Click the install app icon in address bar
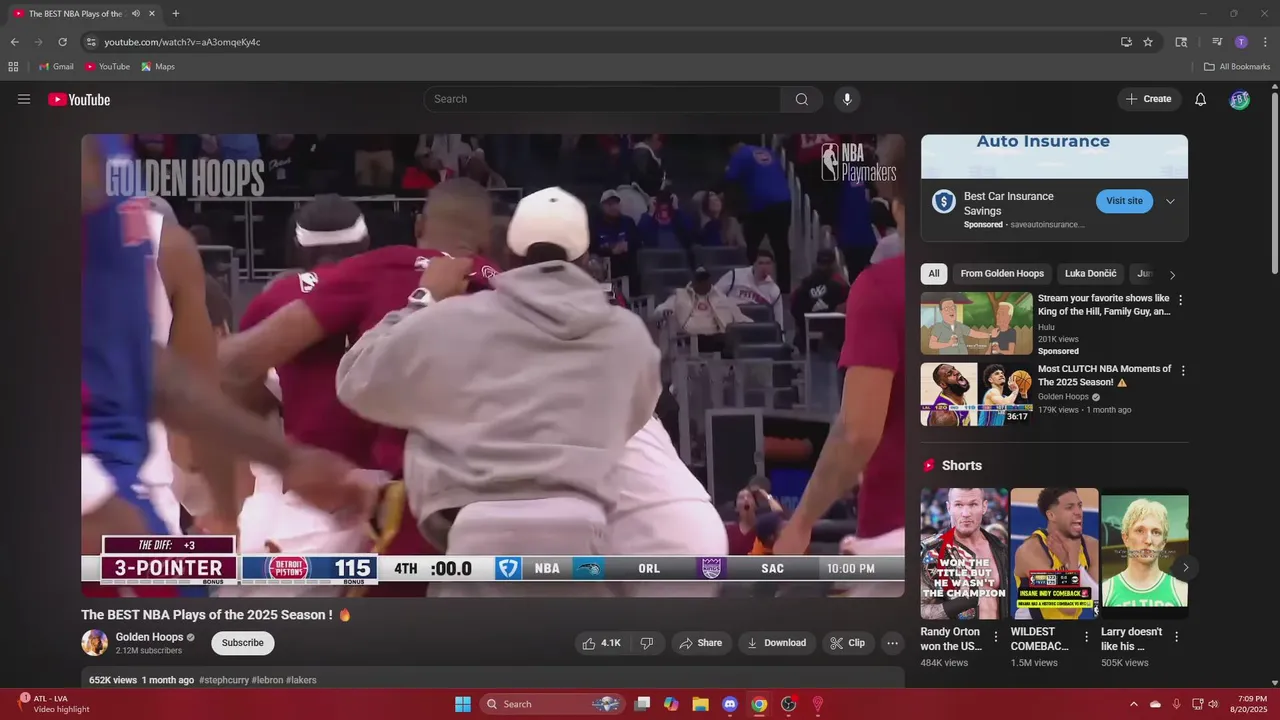Image resolution: width=1280 pixels, height=720 pixels. [1126, 42]
